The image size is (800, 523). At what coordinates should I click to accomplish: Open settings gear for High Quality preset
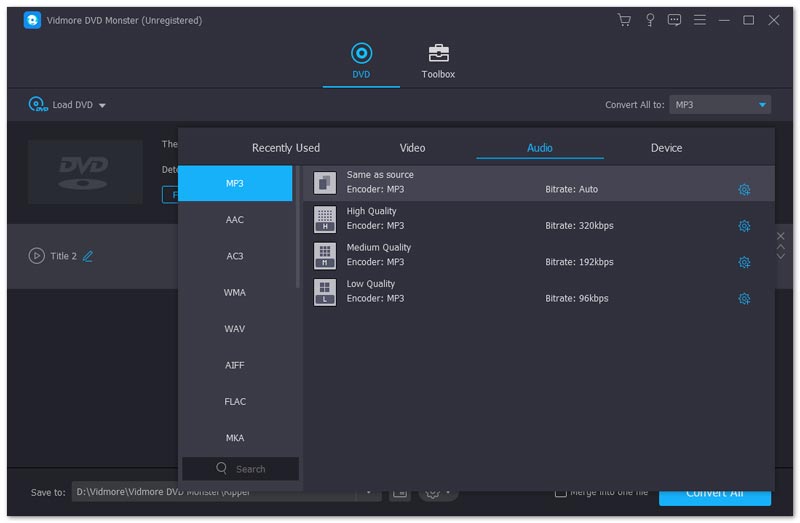744,226
